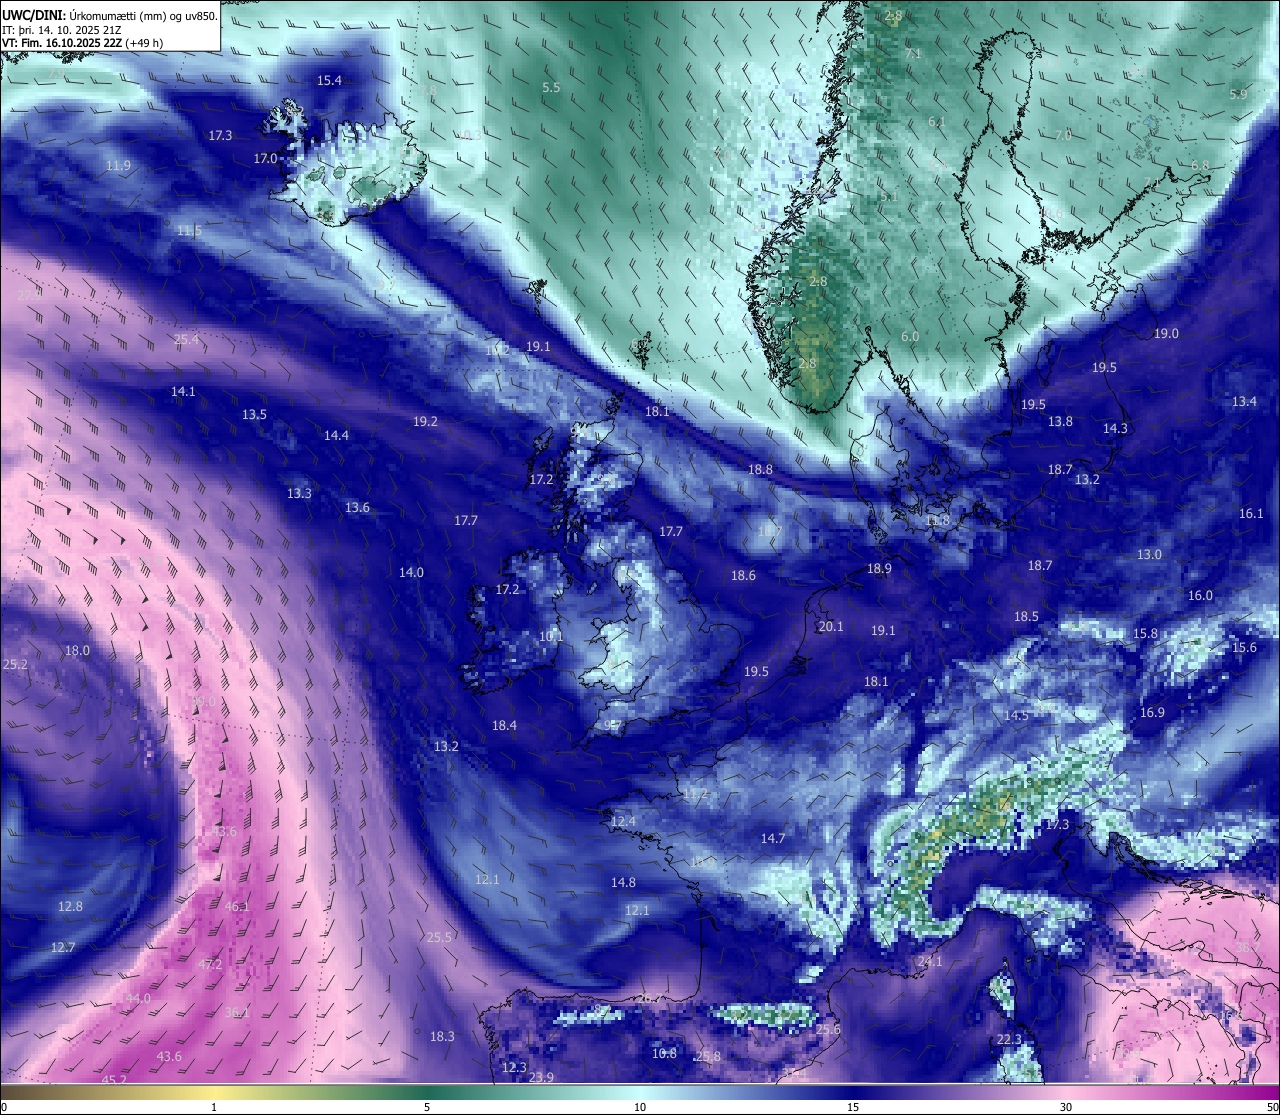This screenshot has height=1115, width=1280.
Task: Click the 46.1 value label
Action: [236, 906]
